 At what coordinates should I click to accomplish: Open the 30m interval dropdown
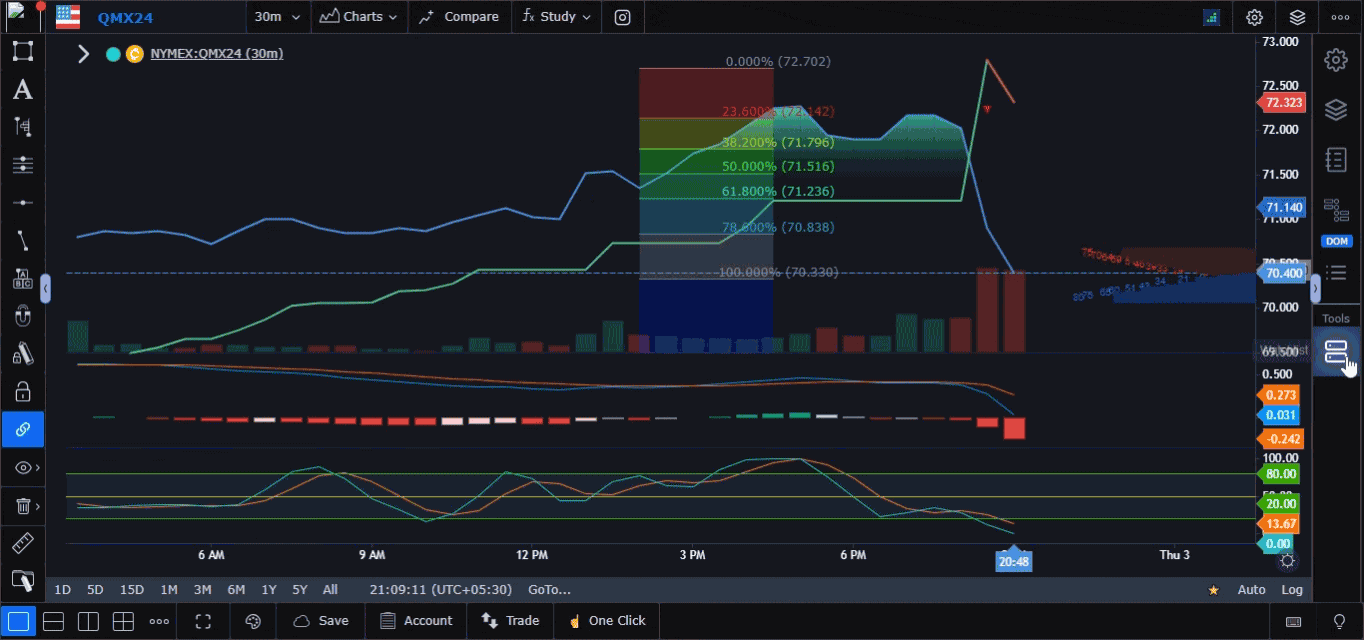[277, 17]
